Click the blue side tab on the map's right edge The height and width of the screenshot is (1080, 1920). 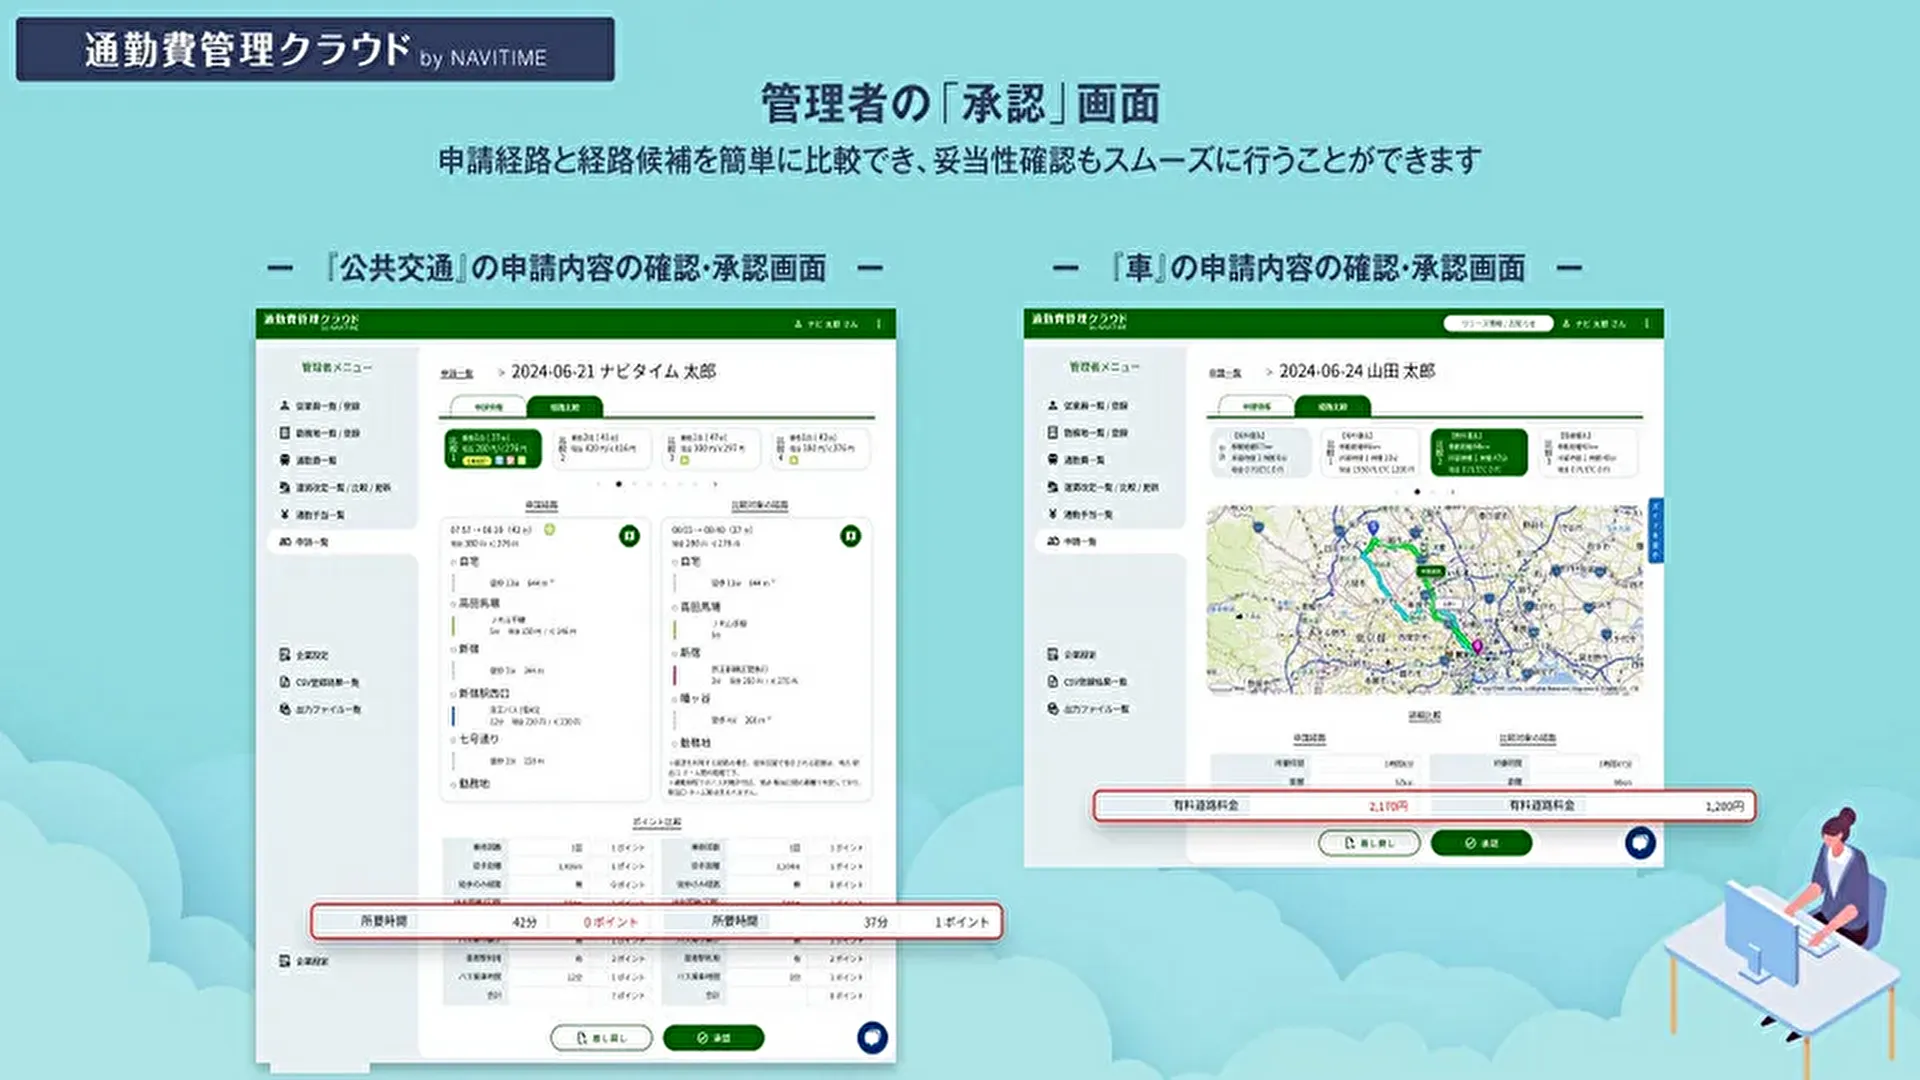pos(1655,530)
